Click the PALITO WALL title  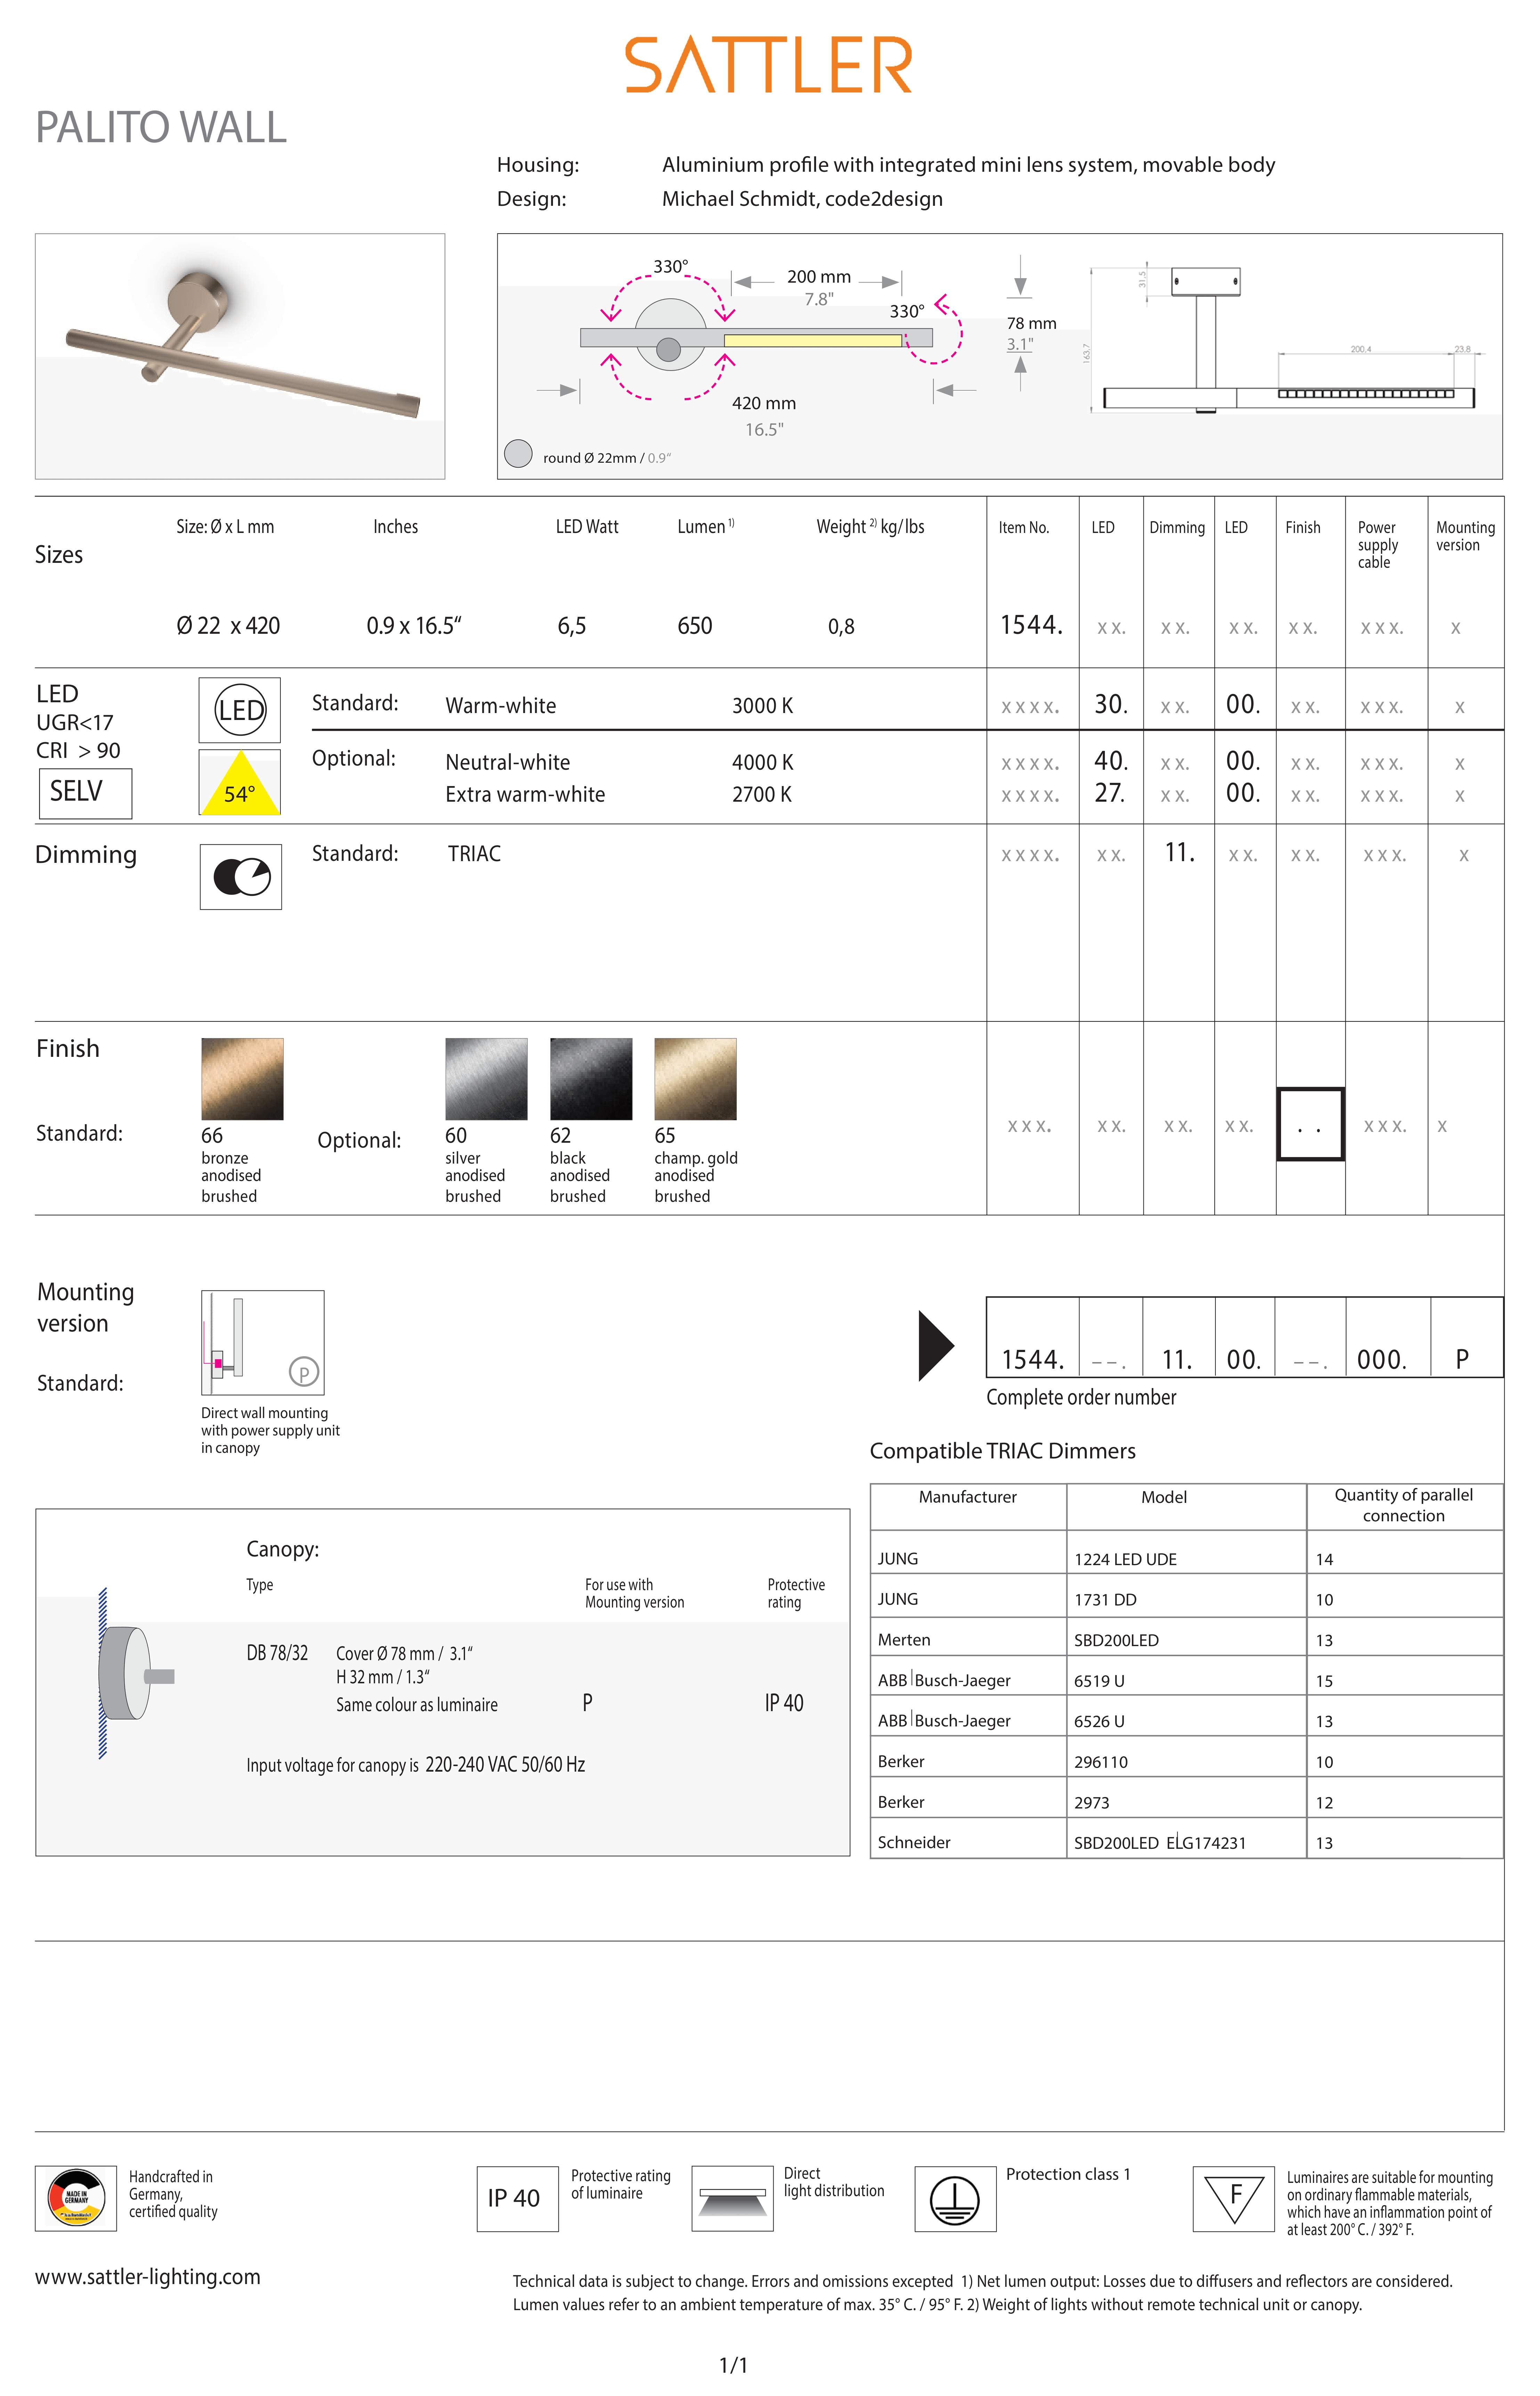click(161, 127)
